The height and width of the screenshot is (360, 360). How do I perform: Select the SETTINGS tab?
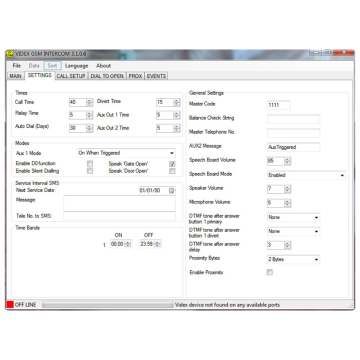pyautogui.click(x=40, y=75)
